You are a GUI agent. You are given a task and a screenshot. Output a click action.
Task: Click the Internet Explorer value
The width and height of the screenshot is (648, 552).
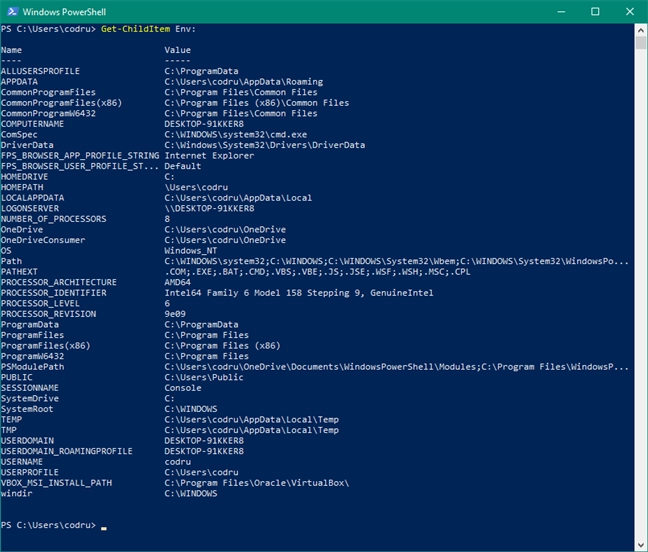point(209,156)
